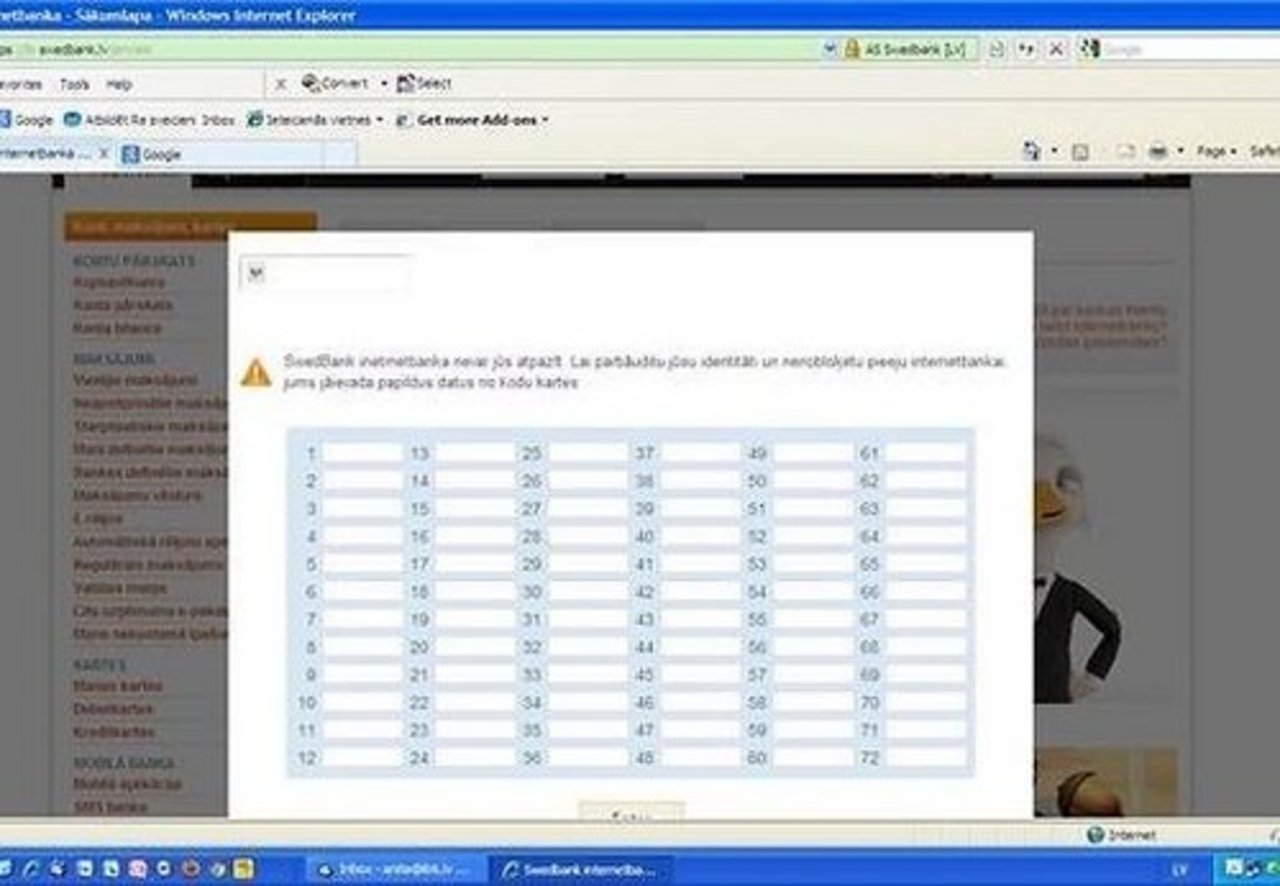1280x886 pixels.
Task: Open the Help menu
Action: point(119,85)
